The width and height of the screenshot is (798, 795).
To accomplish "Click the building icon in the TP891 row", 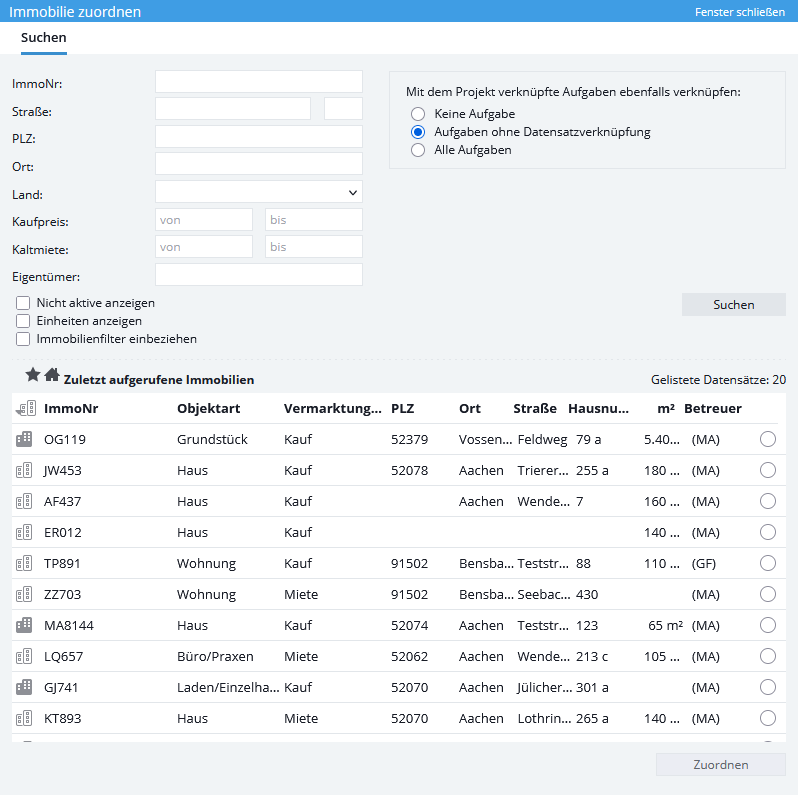I will tap(24, 563).
